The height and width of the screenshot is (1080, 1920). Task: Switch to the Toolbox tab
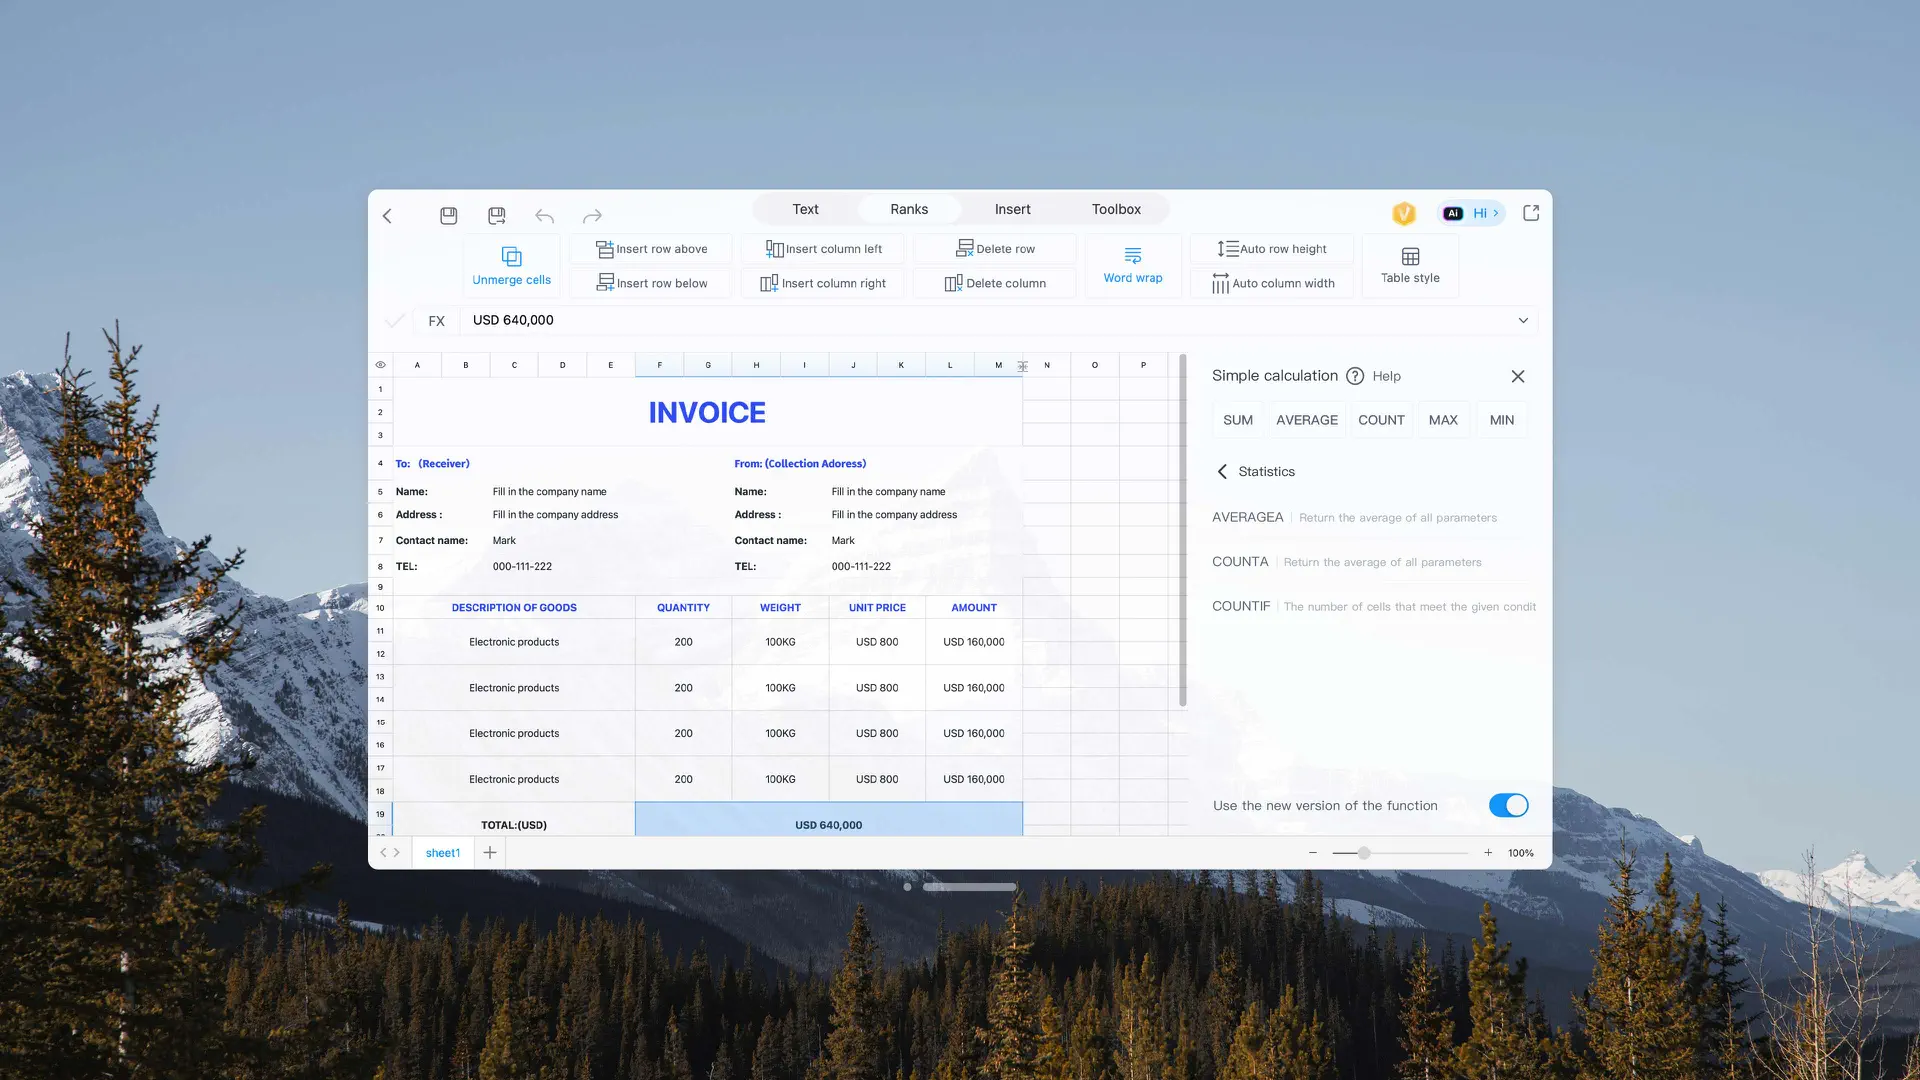[1115, 209]
